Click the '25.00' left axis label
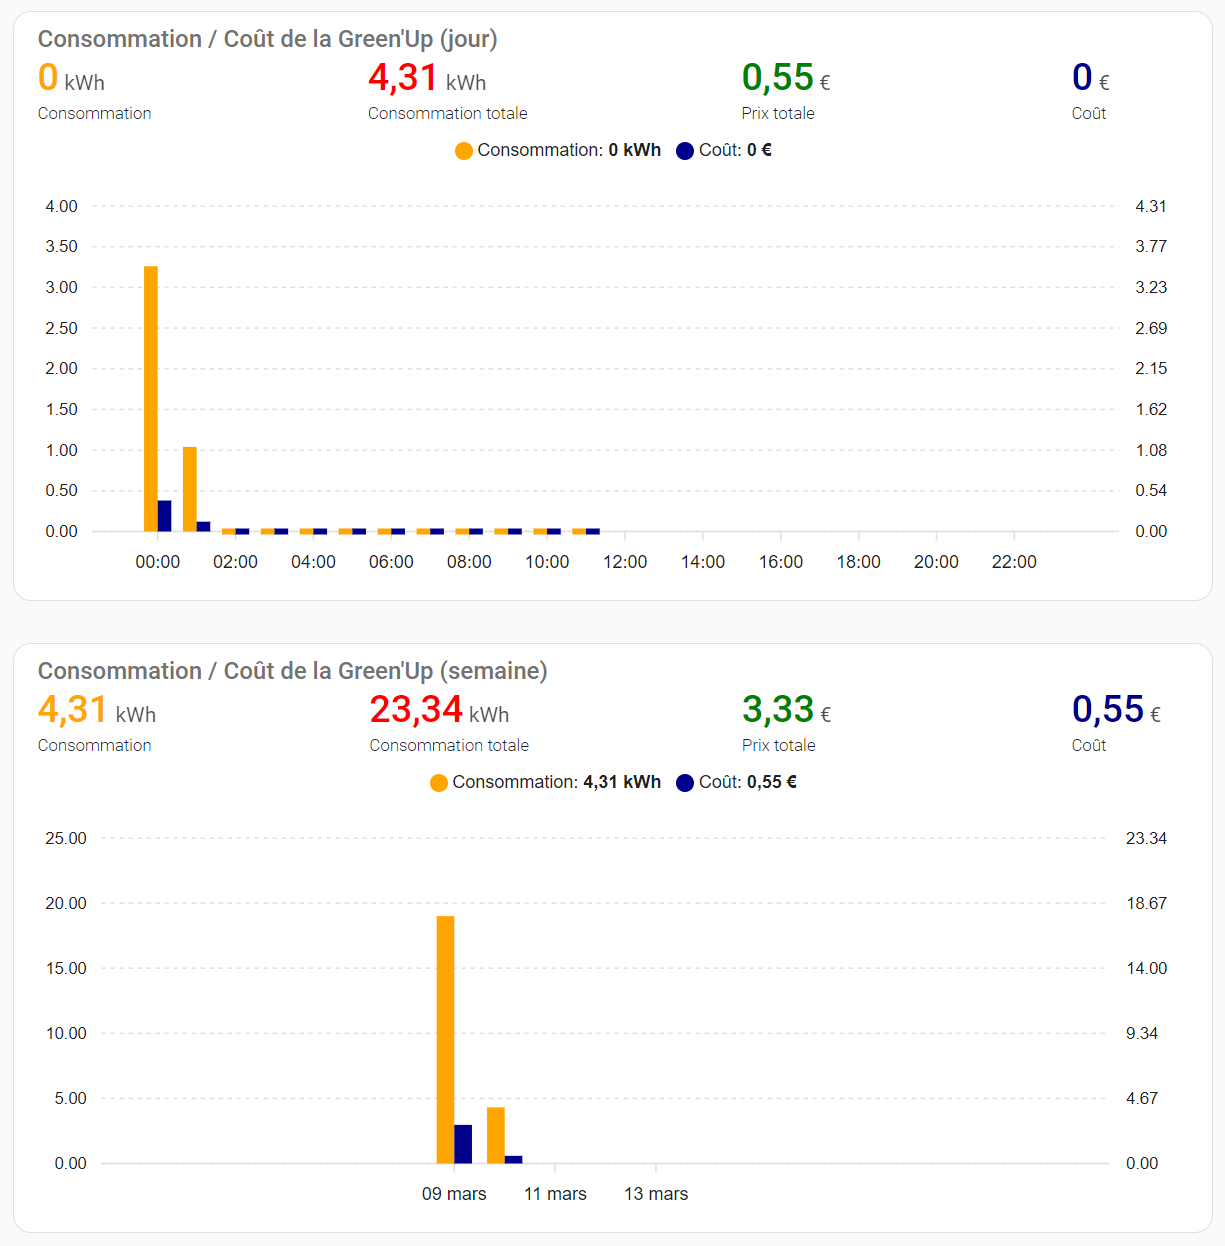 click(66, 839)
